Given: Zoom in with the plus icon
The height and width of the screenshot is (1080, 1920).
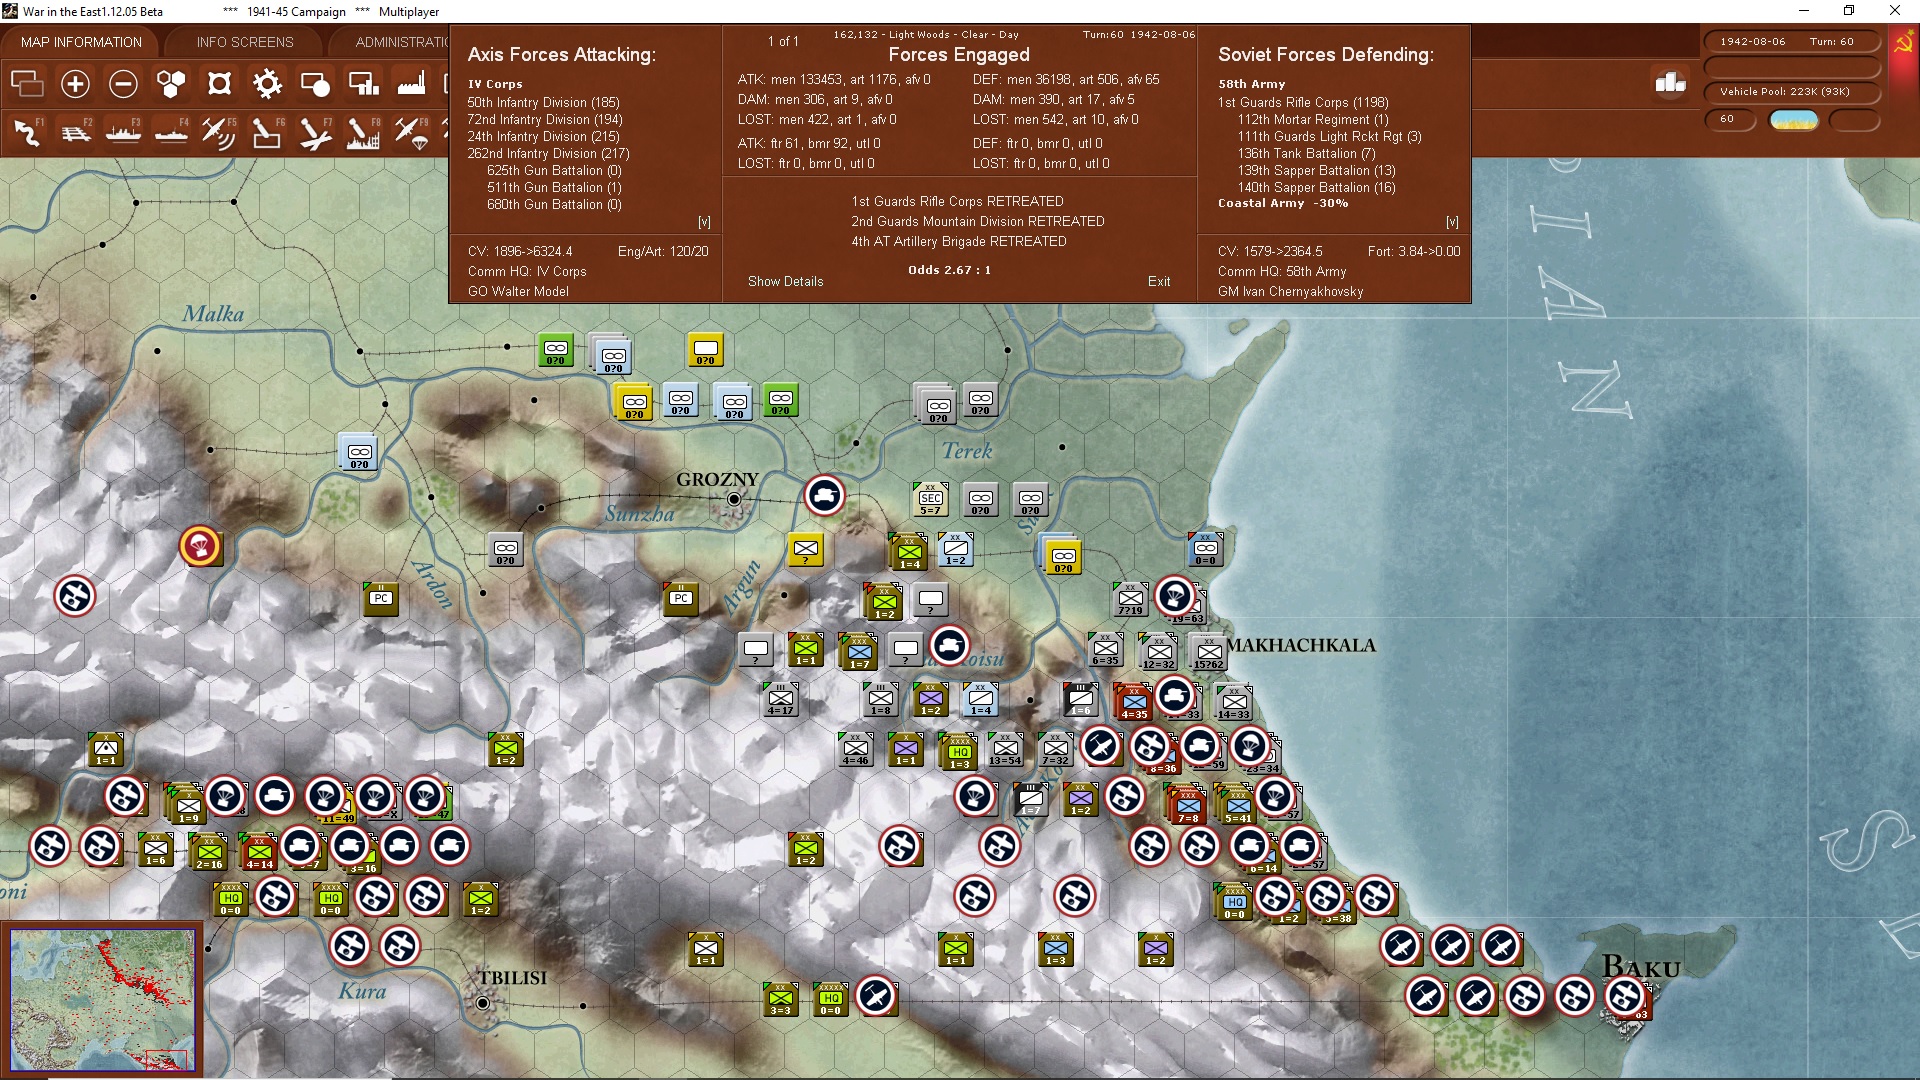Looking at the screenshot, I should click(75, 84).
